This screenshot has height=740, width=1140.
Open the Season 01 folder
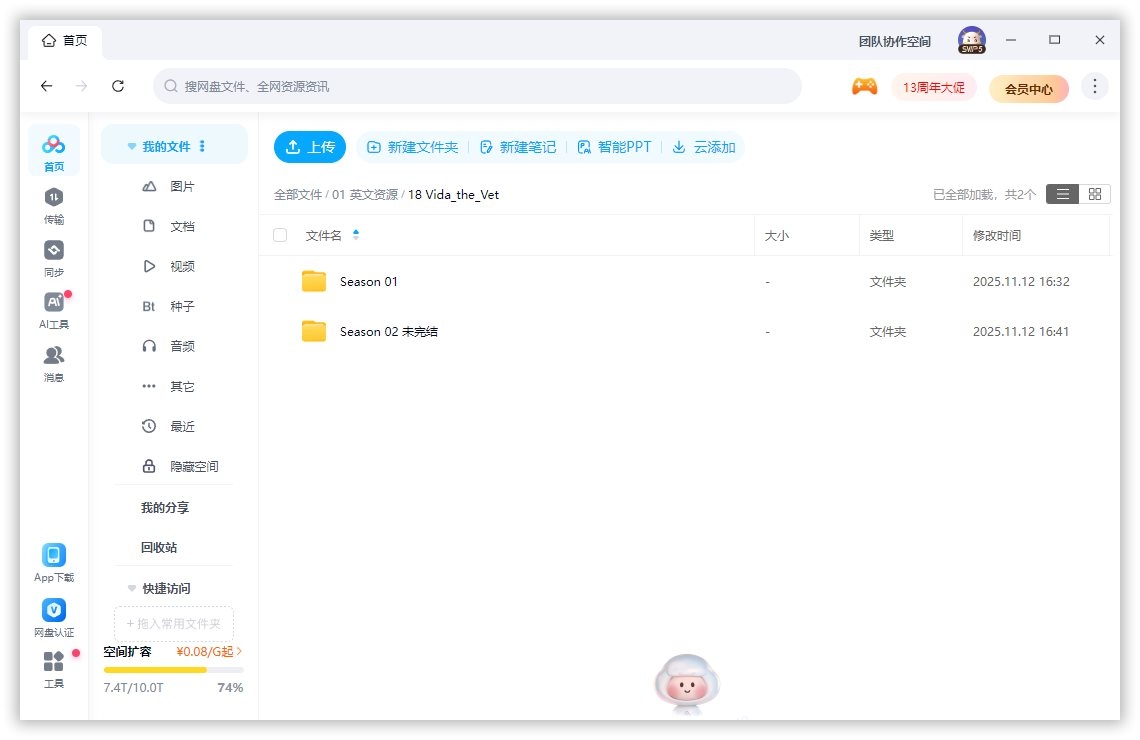[371, 281]
